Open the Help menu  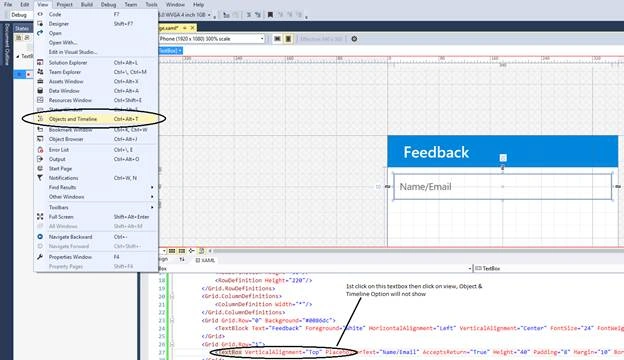point(198,5)
